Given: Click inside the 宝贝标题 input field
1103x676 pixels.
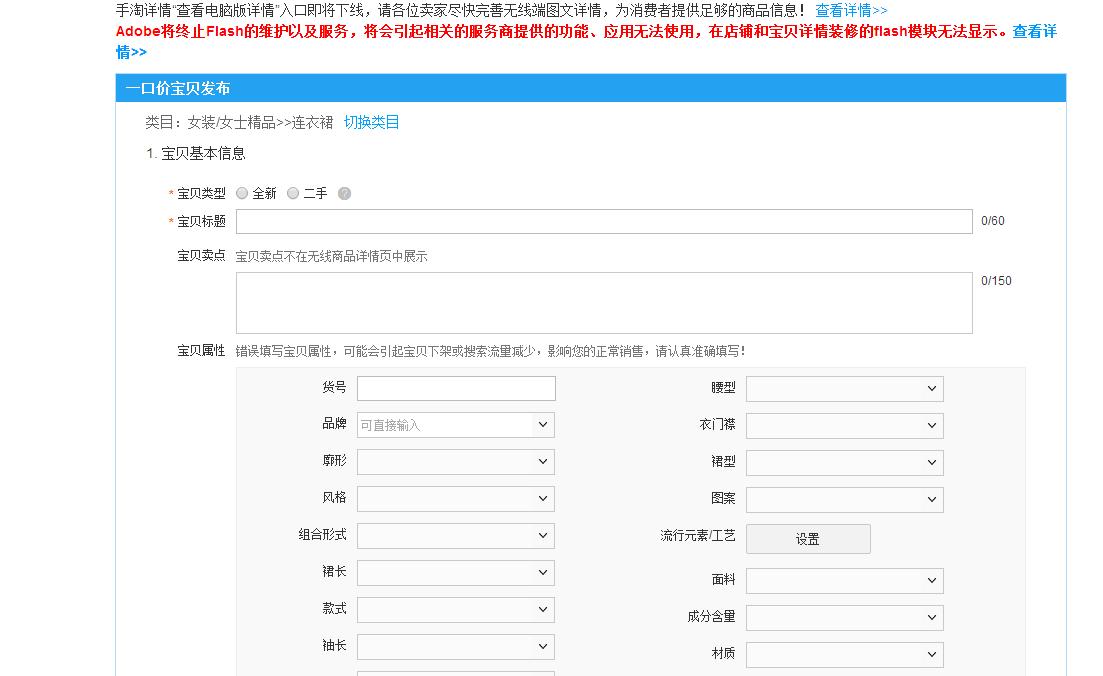Looking at the screenshot, I should click(600, 221).
